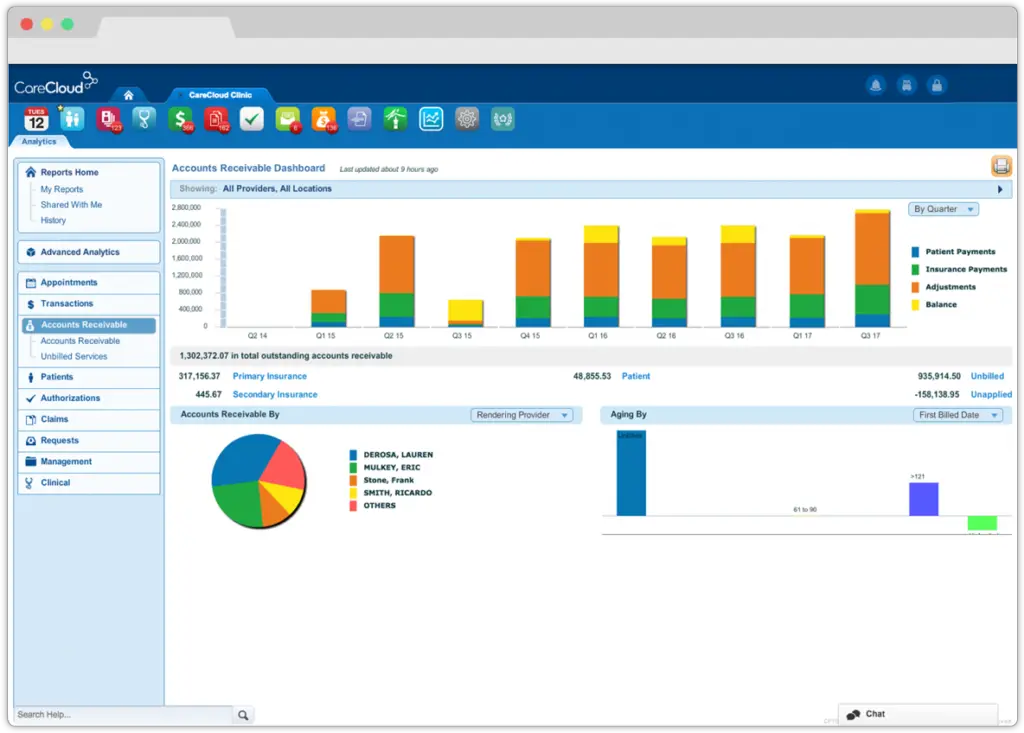Click the Primary Insurance link
1024x733 pixels.
click(x=270, y=376)
